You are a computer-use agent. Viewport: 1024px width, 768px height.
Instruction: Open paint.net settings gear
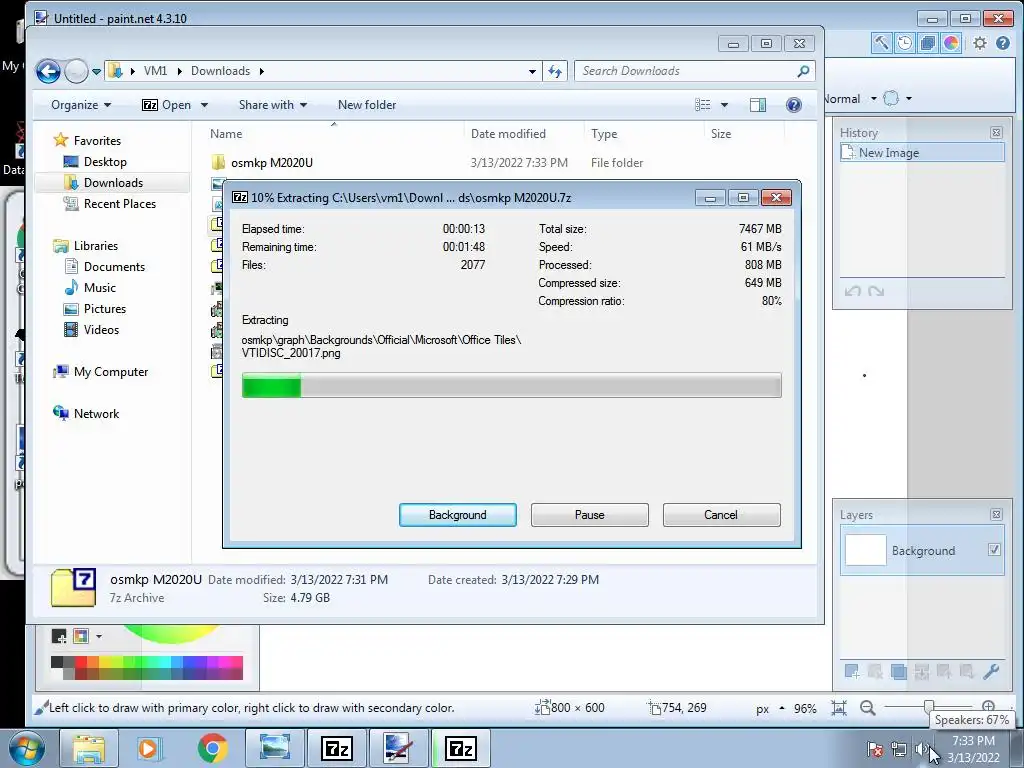(980, 43)
